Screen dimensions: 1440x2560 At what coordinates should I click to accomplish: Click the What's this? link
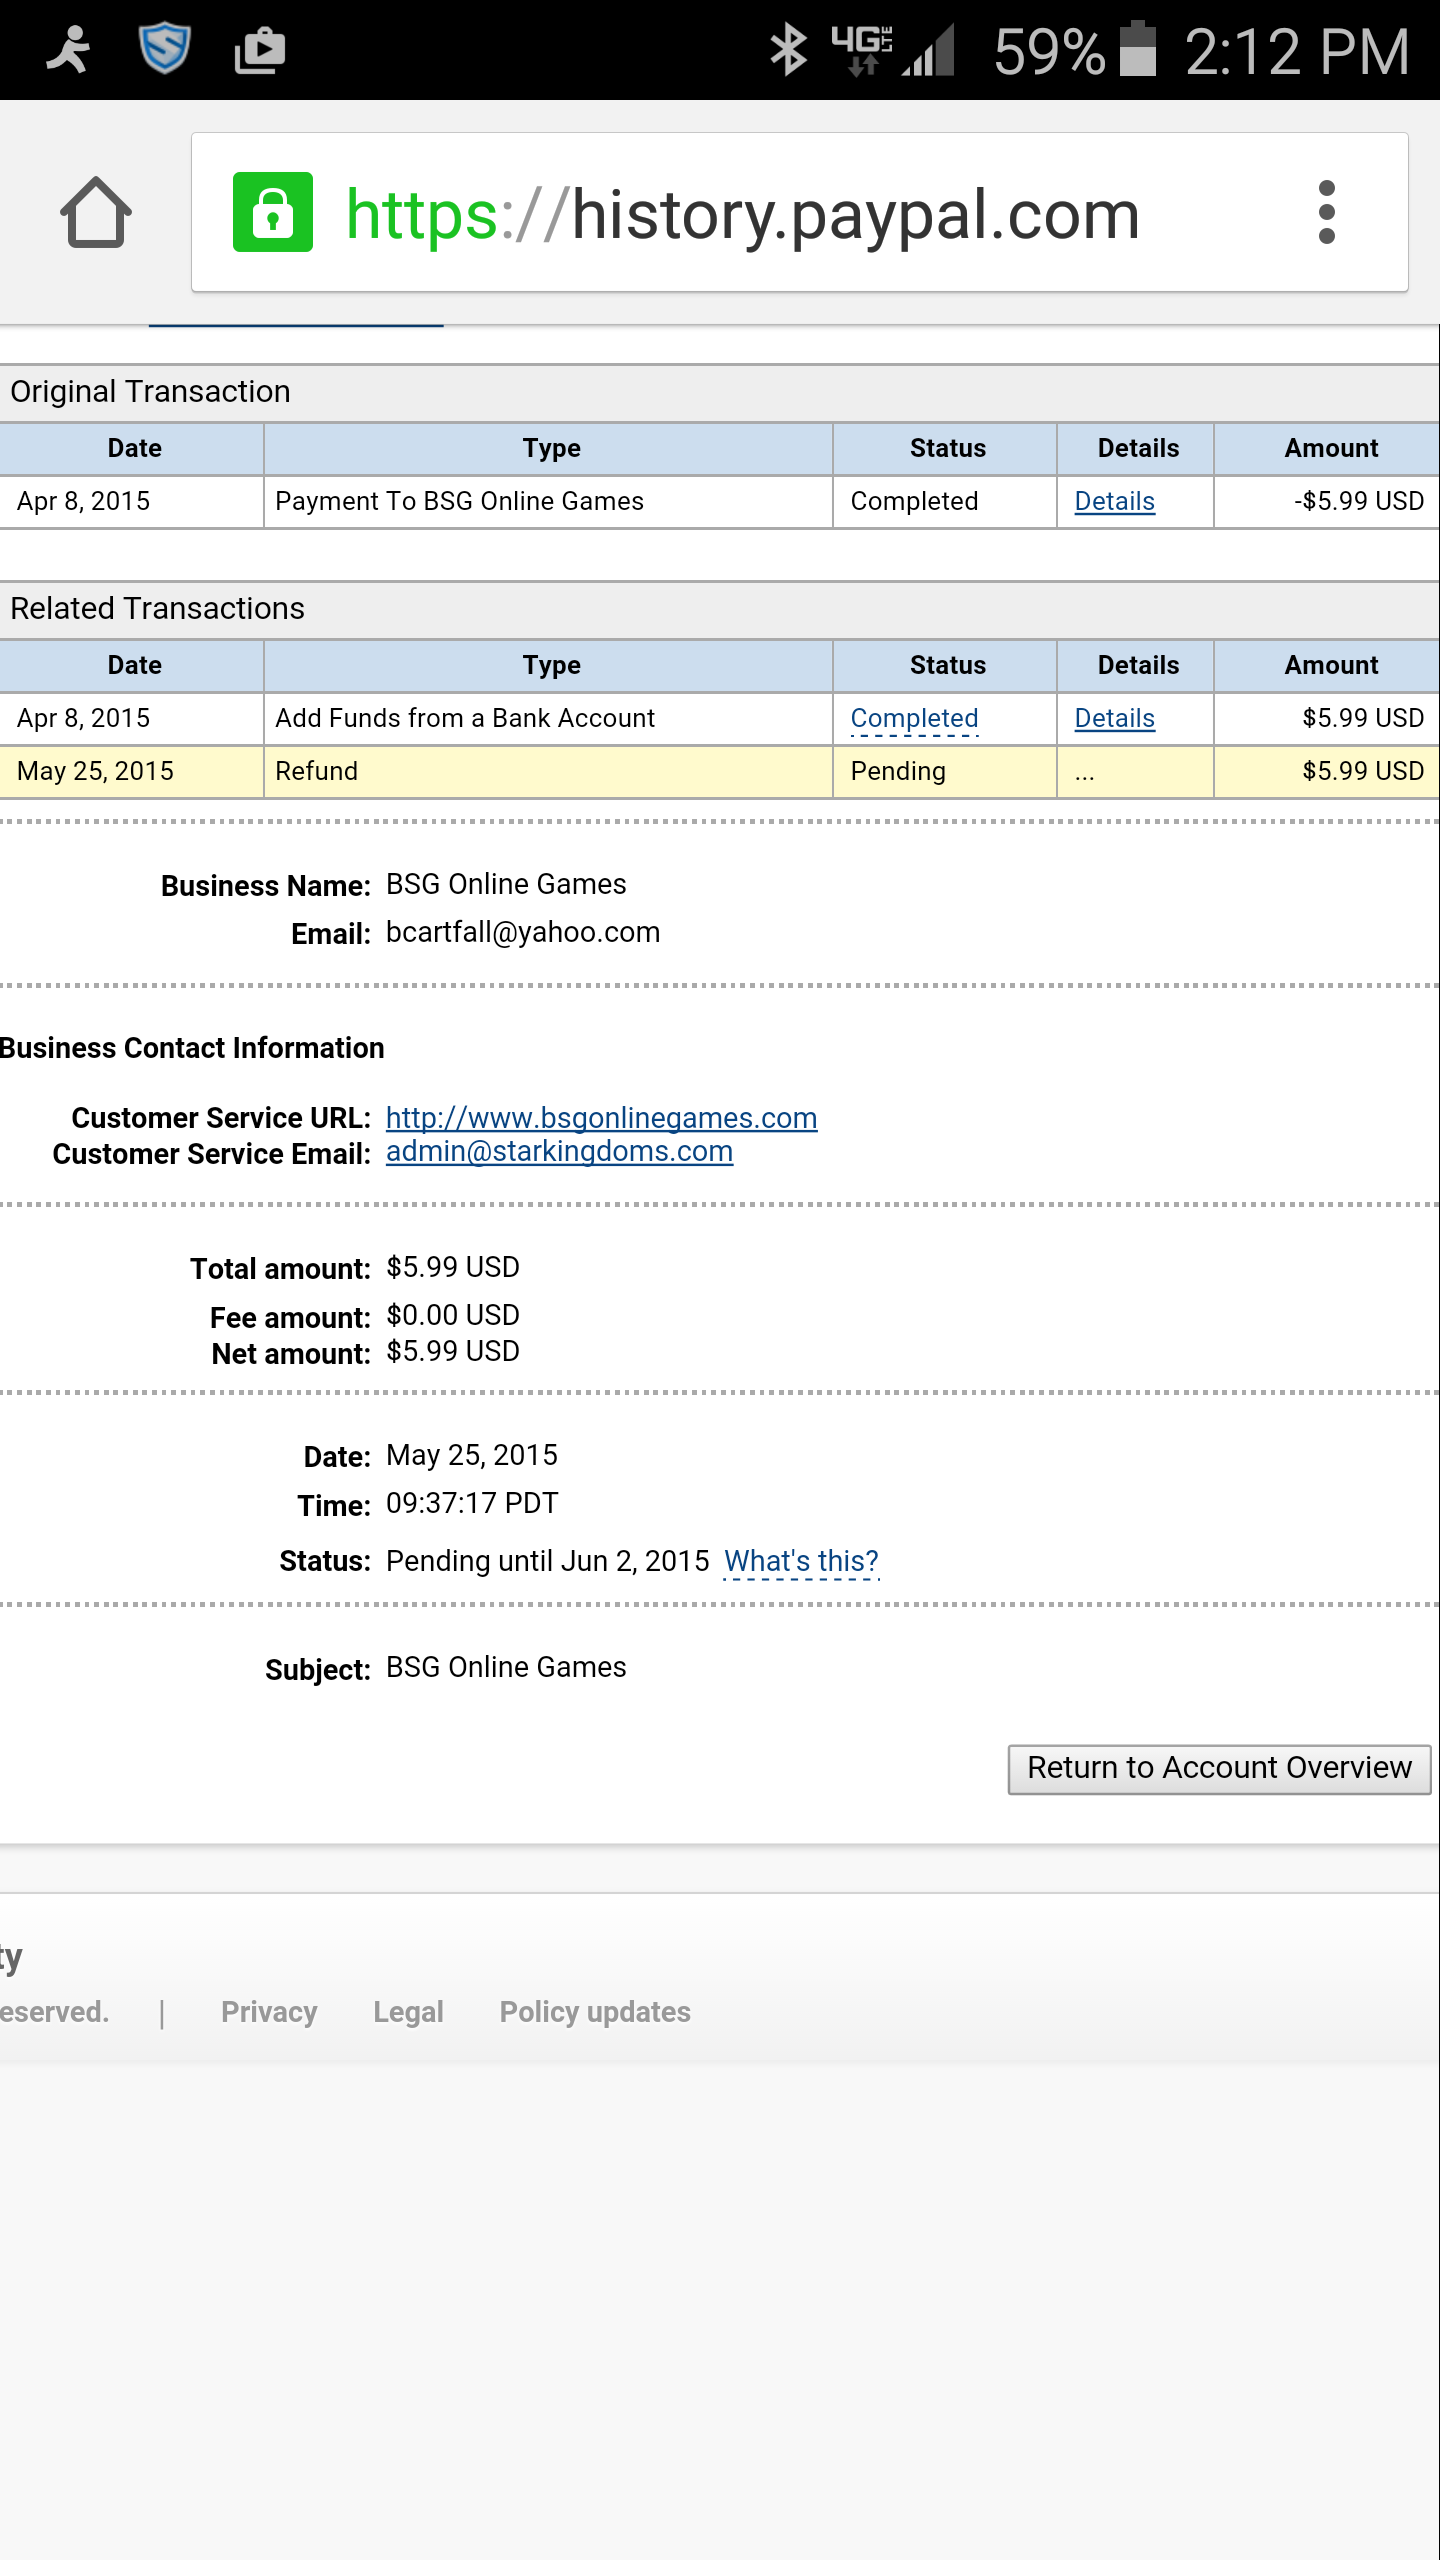pyautogui.click(x=801, y=1561)
